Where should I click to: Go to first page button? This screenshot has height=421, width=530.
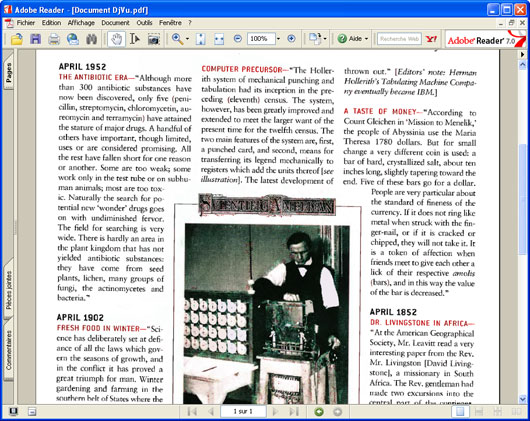(192, 412)
